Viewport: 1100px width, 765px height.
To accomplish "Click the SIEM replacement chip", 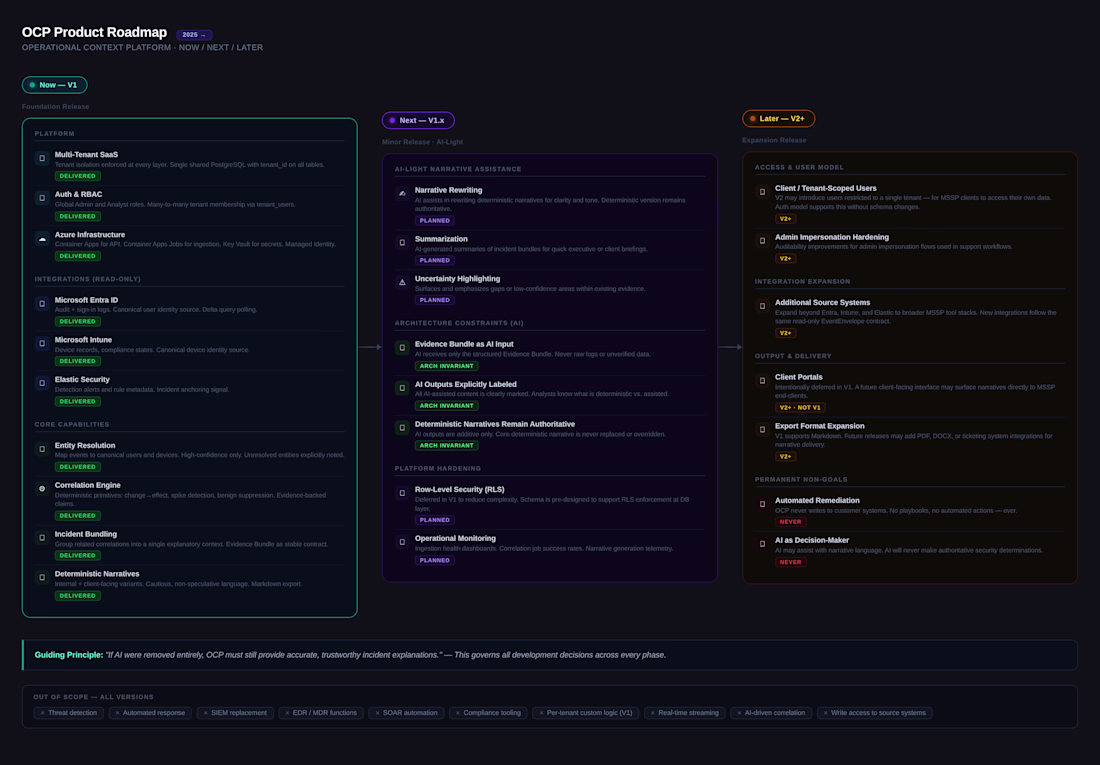I will click(235, 713).
